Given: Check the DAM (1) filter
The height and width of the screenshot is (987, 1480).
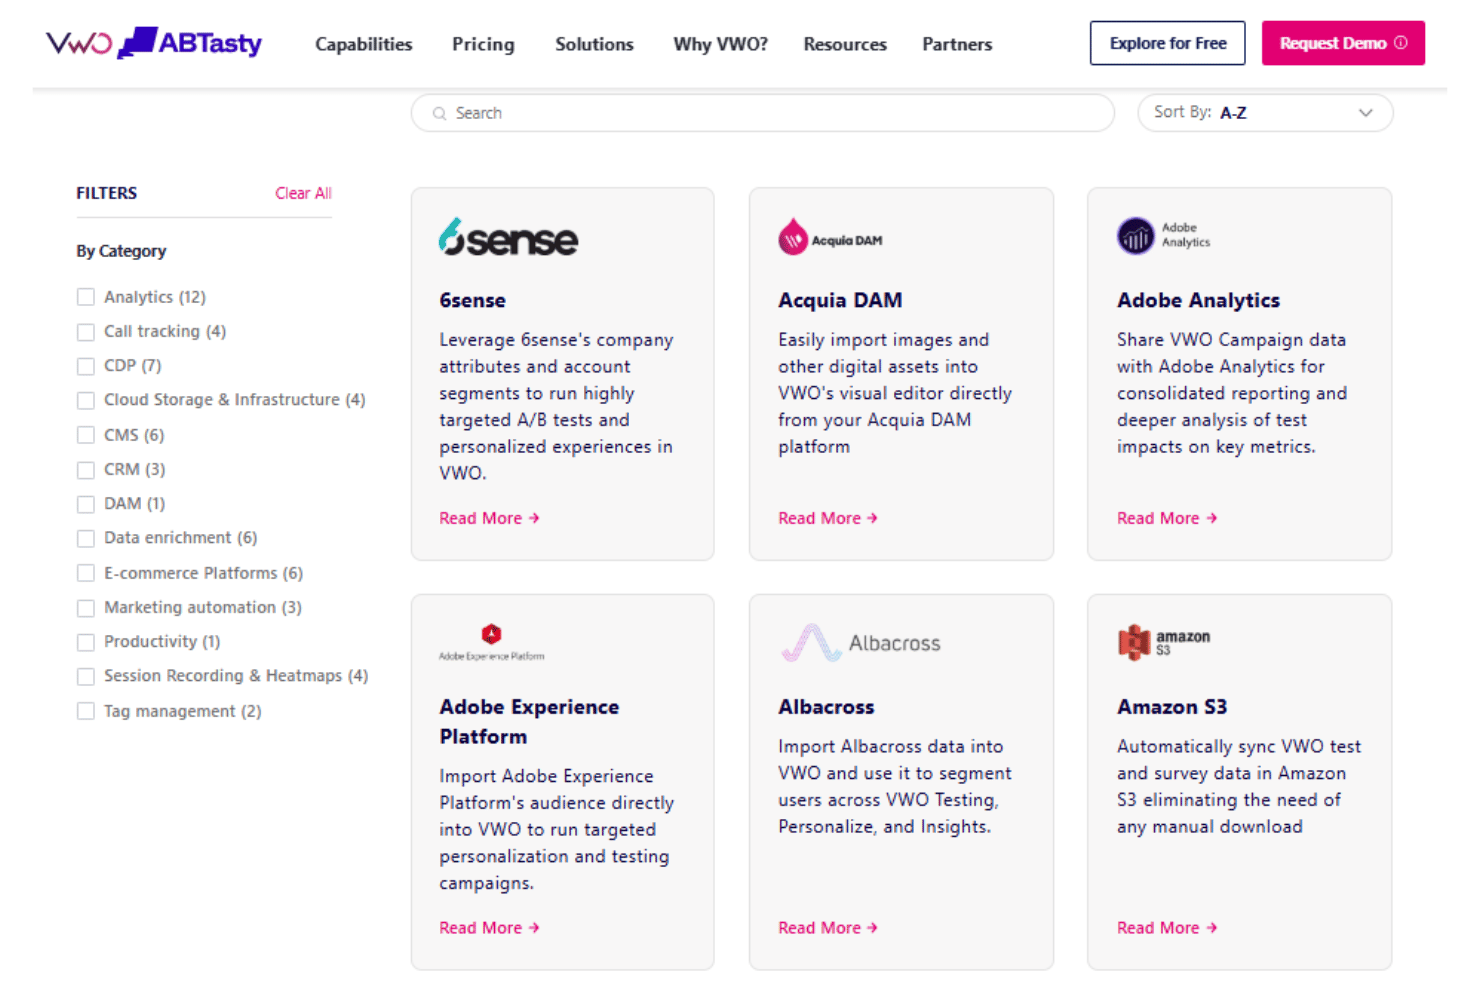Looking at the screenshot, I should click(x=86, y=504).
